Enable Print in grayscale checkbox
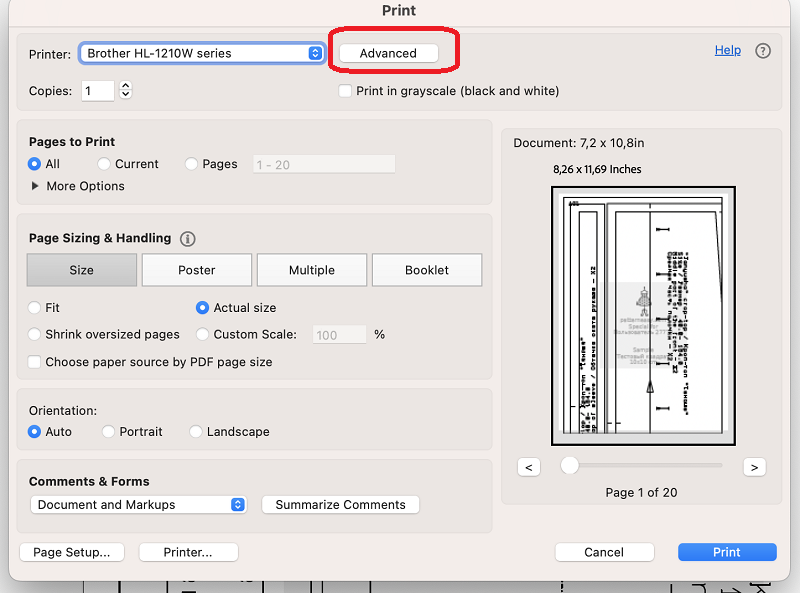The height and width of the screenshot is (593, 800). [x=346, y=91]
